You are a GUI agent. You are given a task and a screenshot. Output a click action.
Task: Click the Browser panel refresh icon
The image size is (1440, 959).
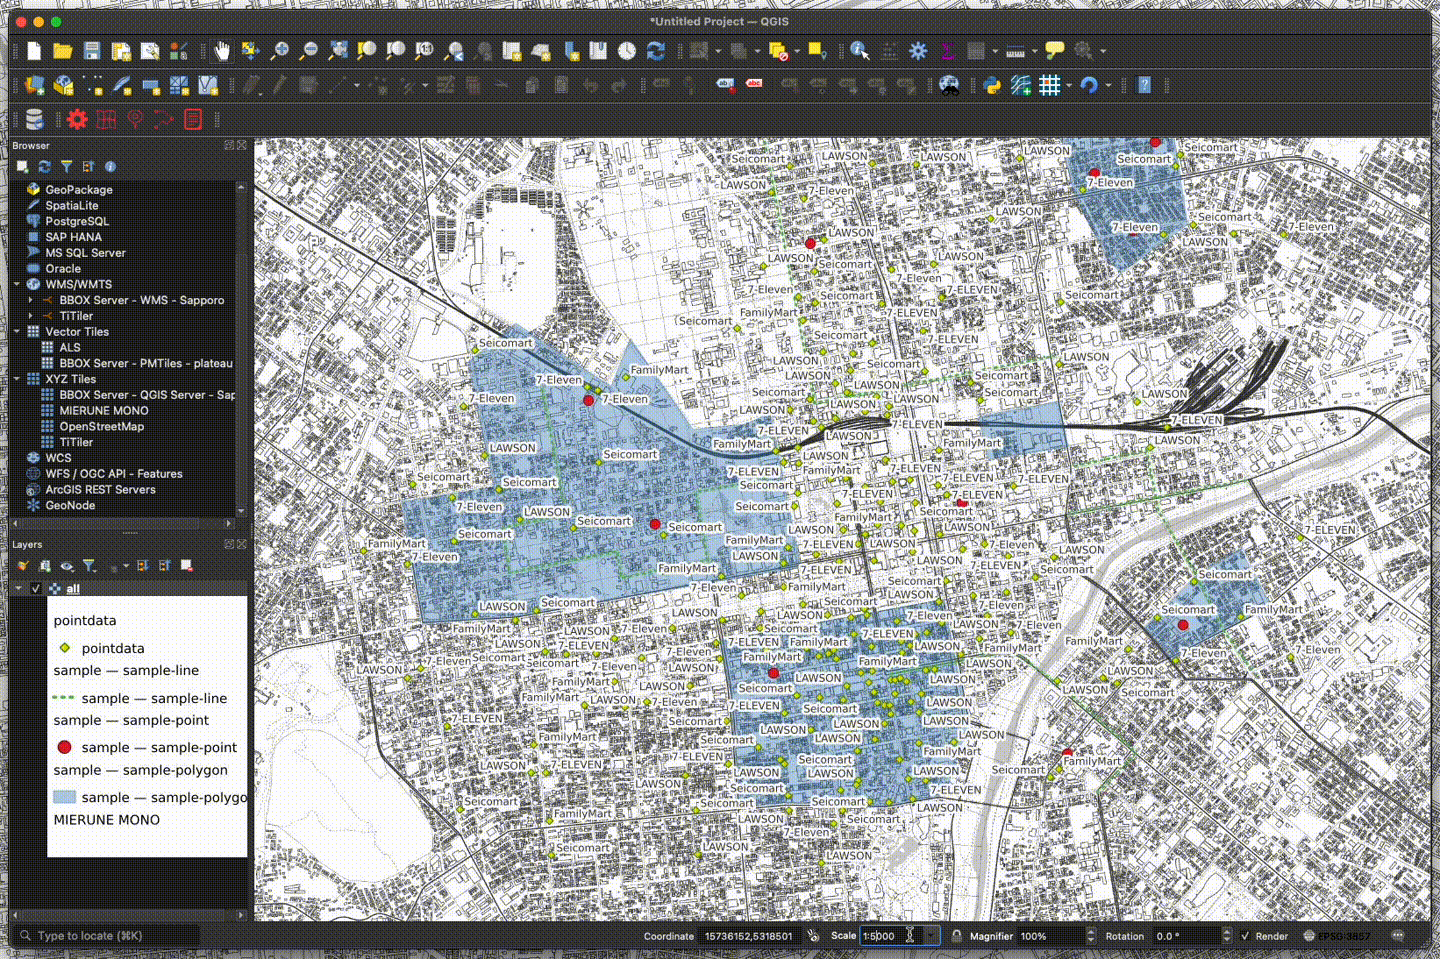[x=44, y=167]
